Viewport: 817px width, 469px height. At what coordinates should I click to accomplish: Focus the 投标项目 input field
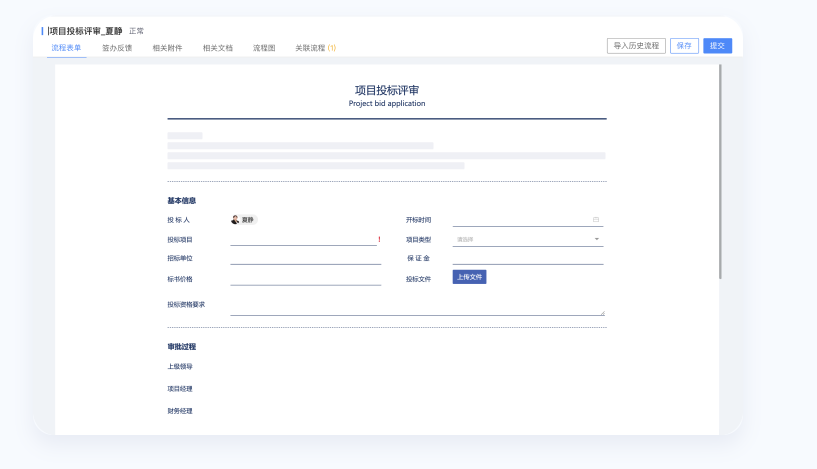coord(303,239)
